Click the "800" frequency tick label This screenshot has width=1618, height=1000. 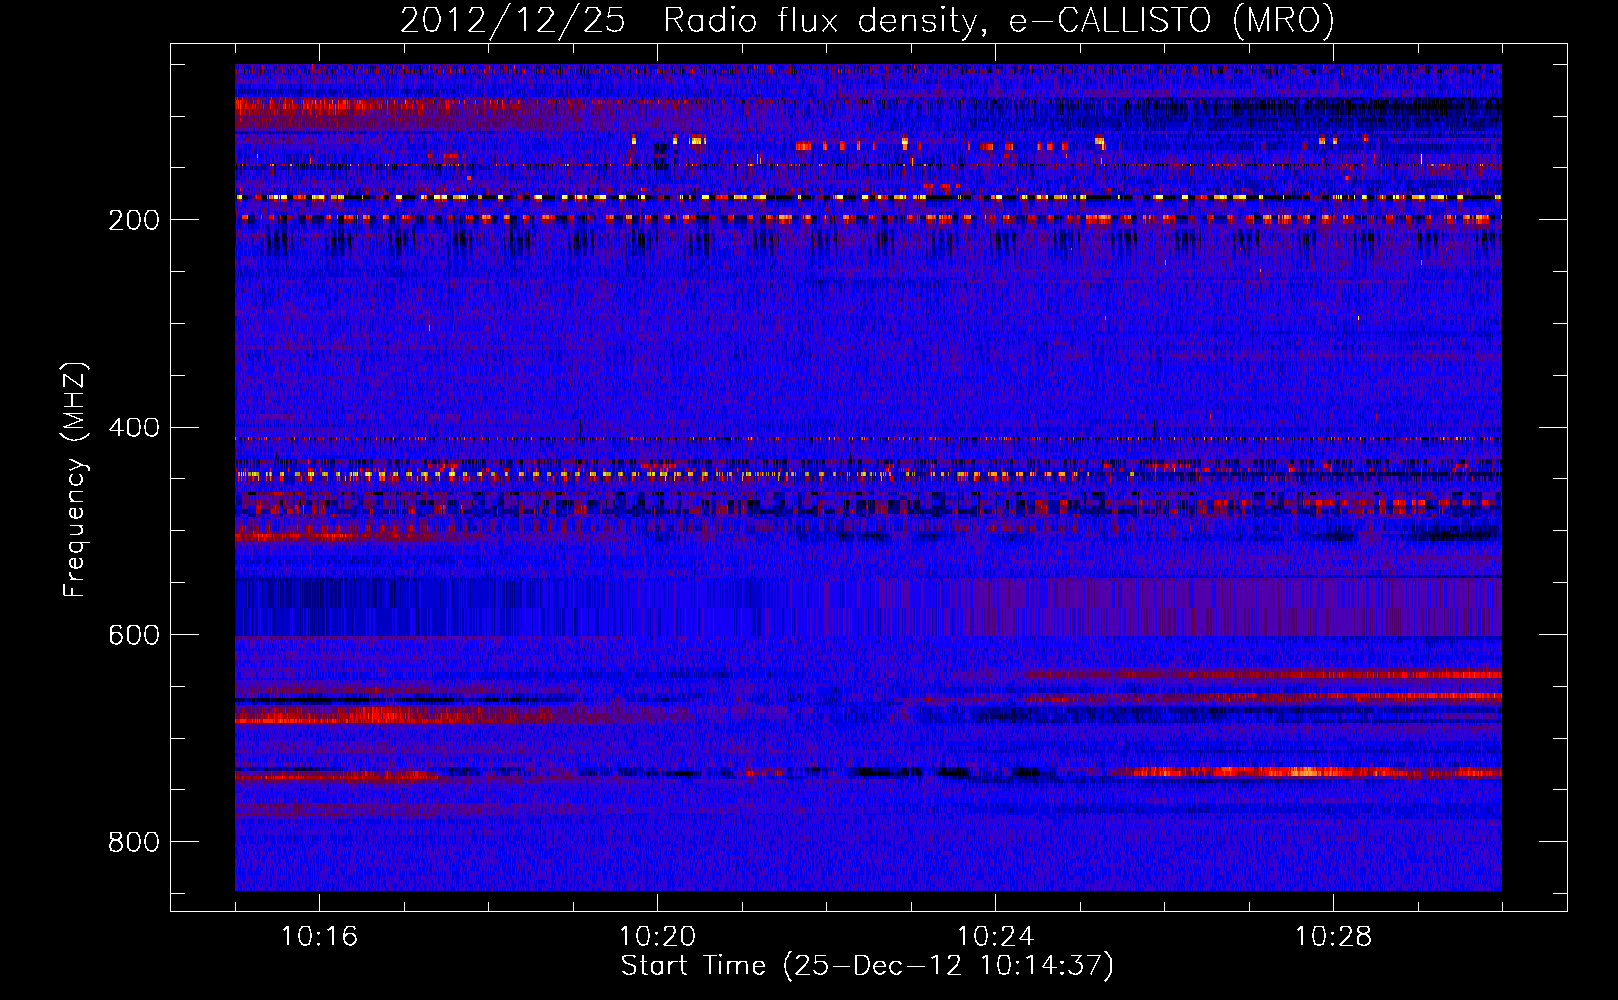pos(134,842)
